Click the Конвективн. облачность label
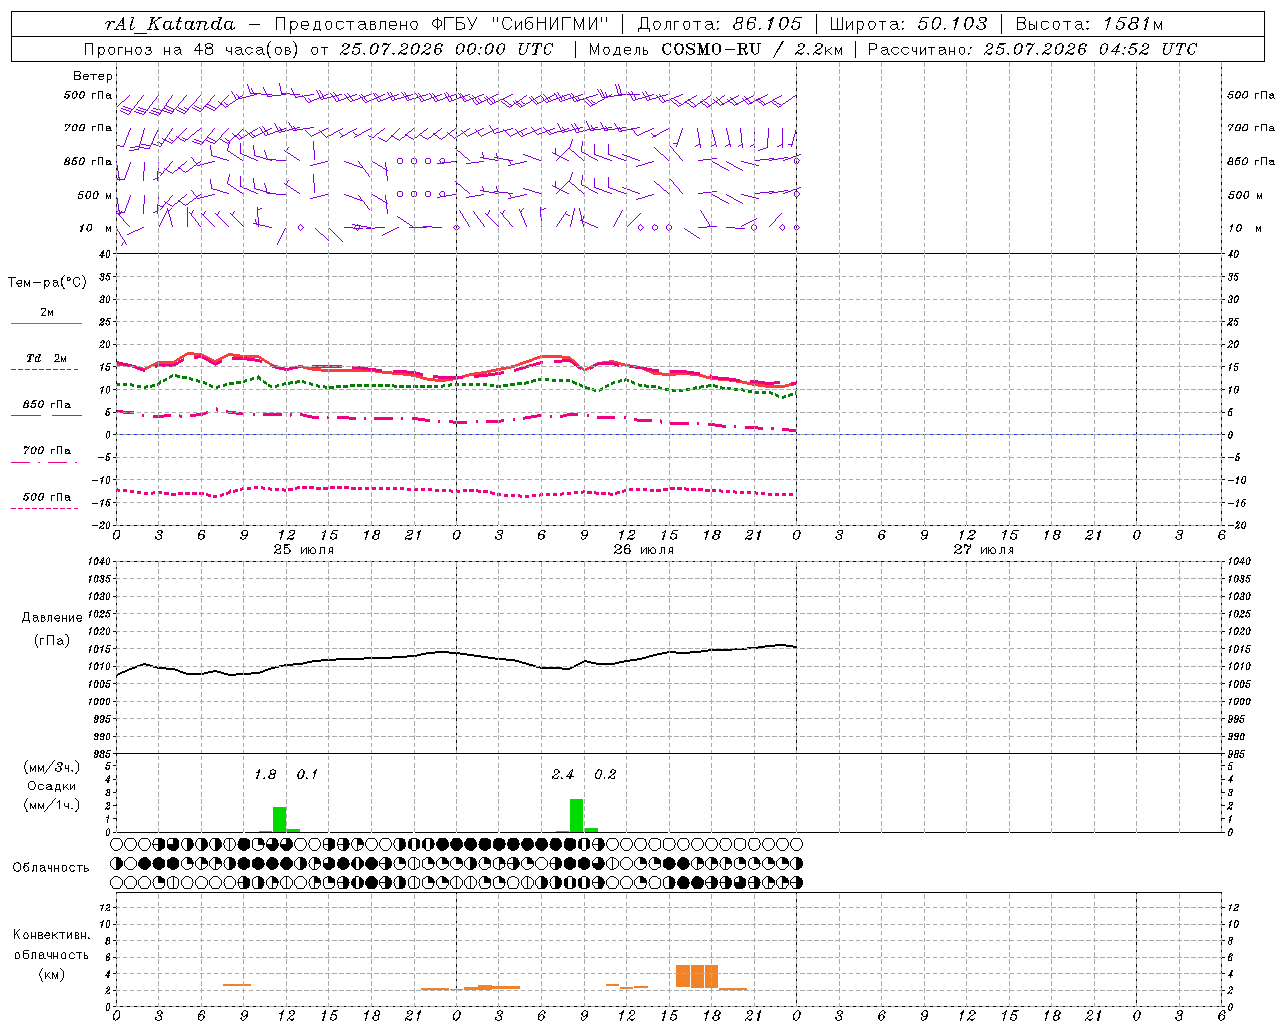 [51, 954]
